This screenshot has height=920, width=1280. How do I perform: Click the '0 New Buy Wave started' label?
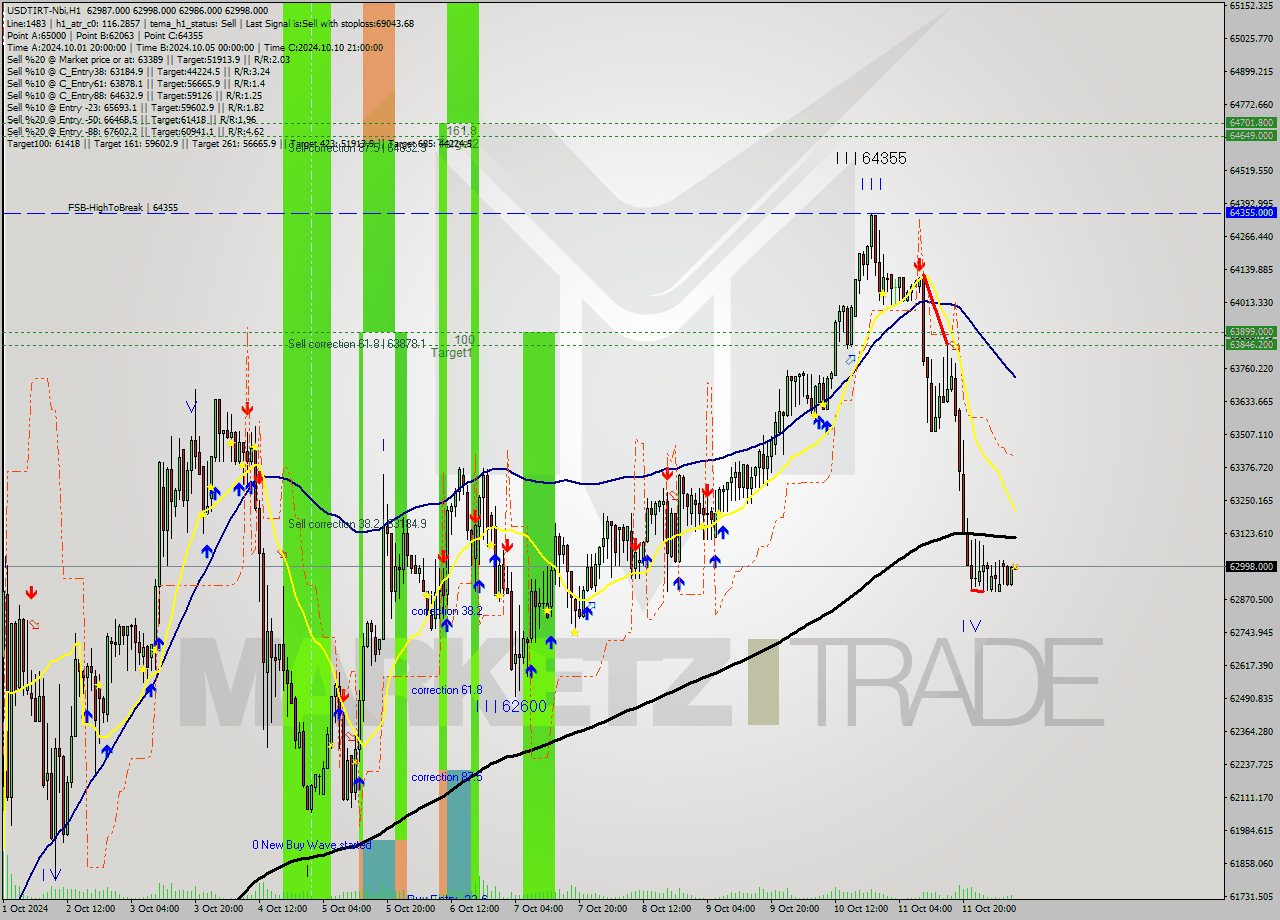312,845
